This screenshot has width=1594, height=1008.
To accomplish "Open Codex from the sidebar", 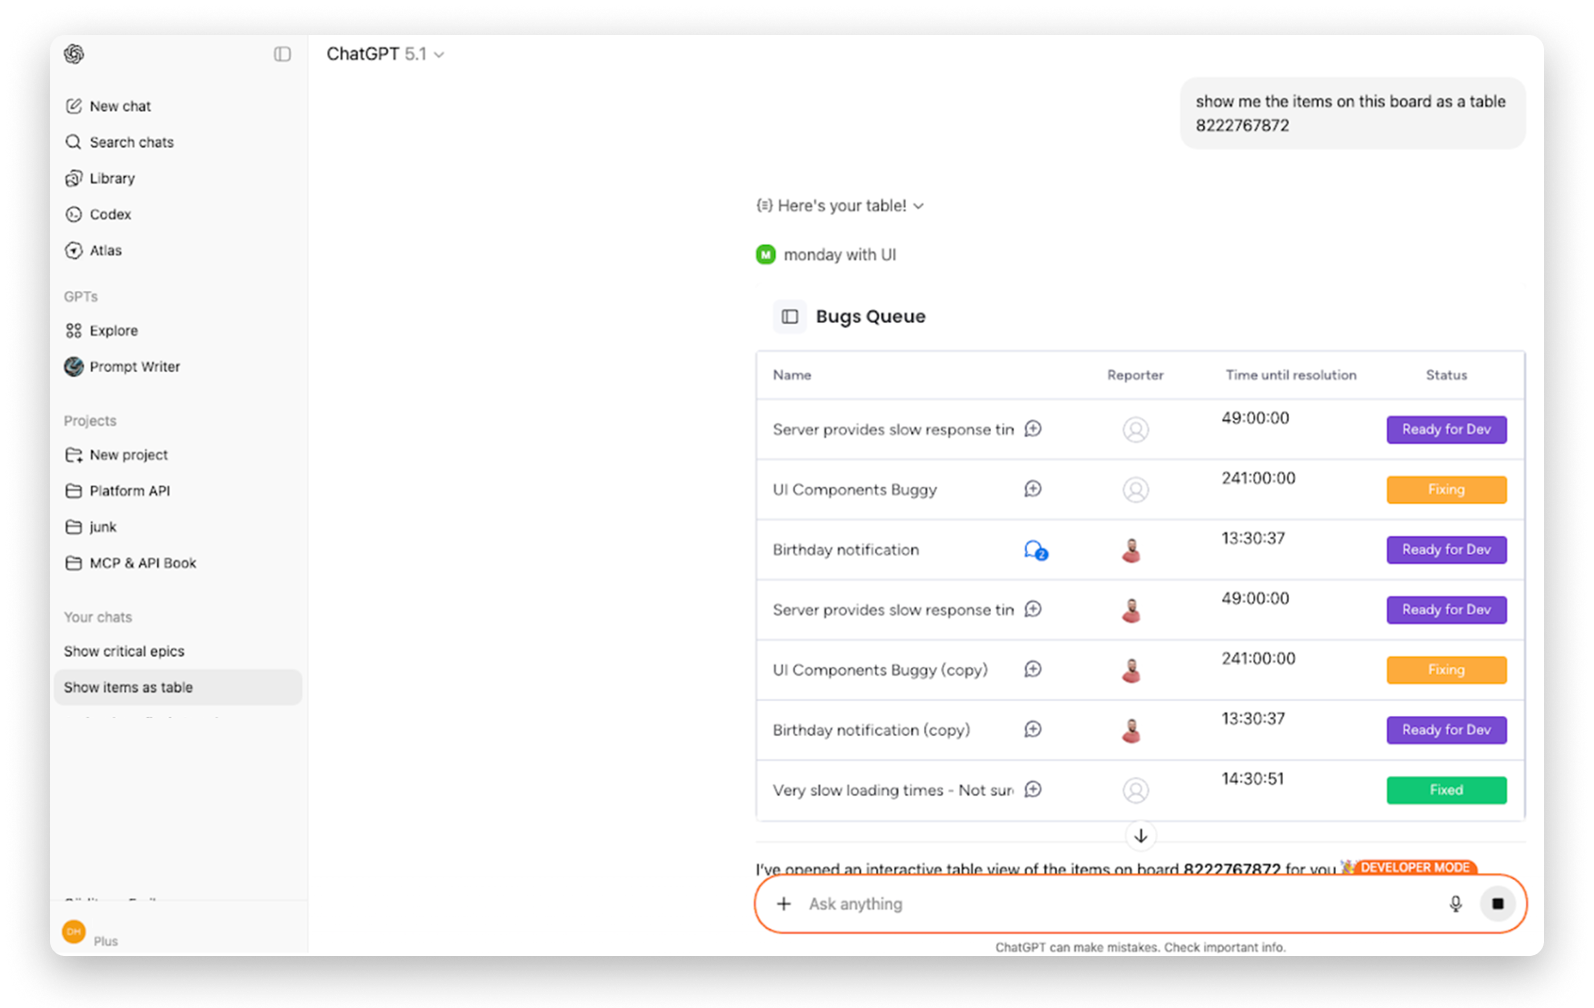I will pos(98,214).
